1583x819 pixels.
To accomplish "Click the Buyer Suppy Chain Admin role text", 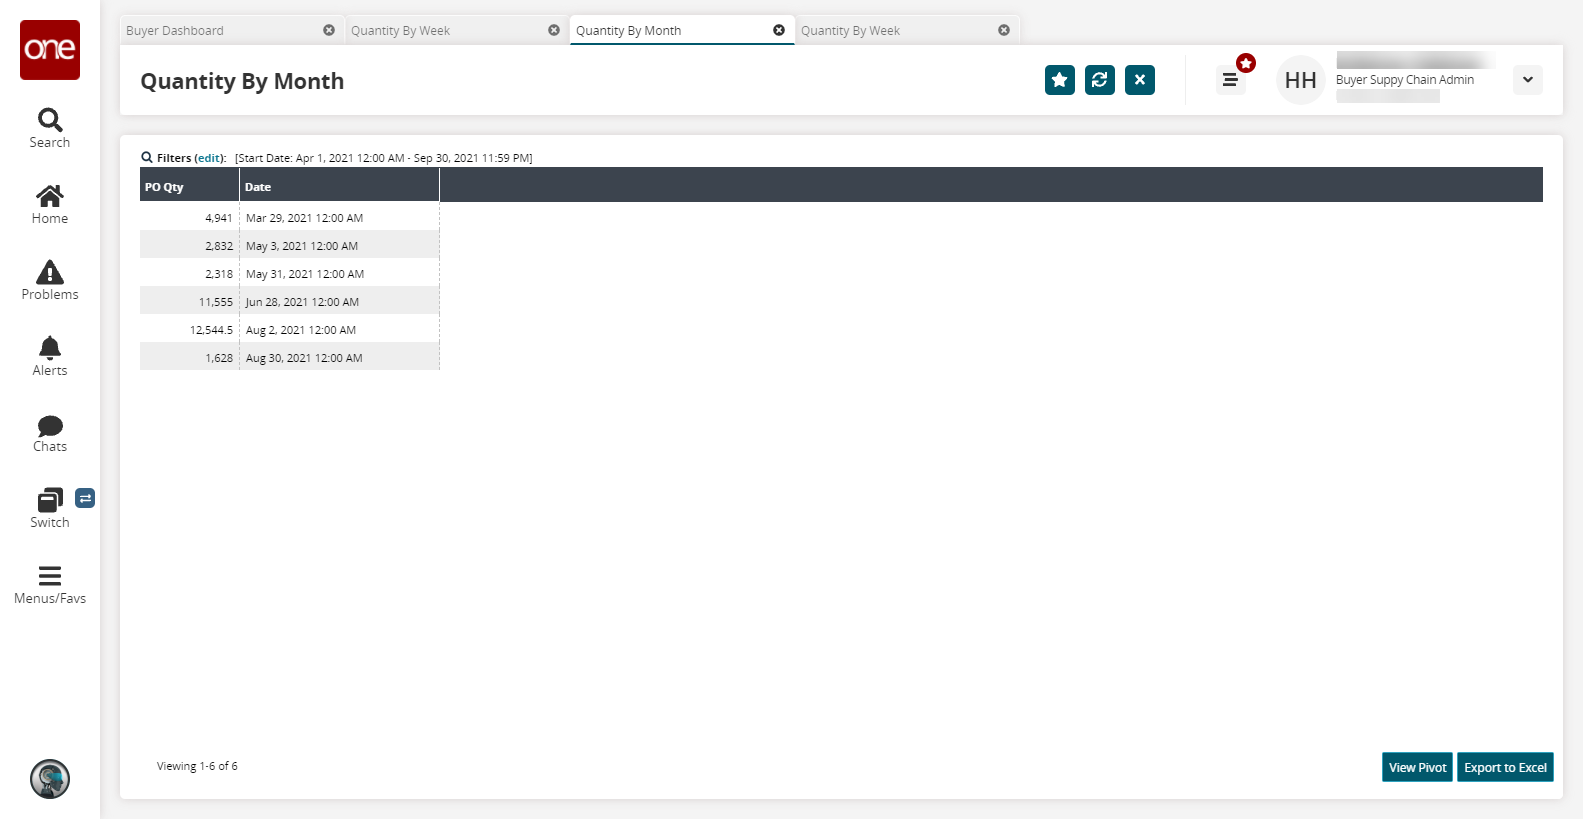I will pos(1405,80).
